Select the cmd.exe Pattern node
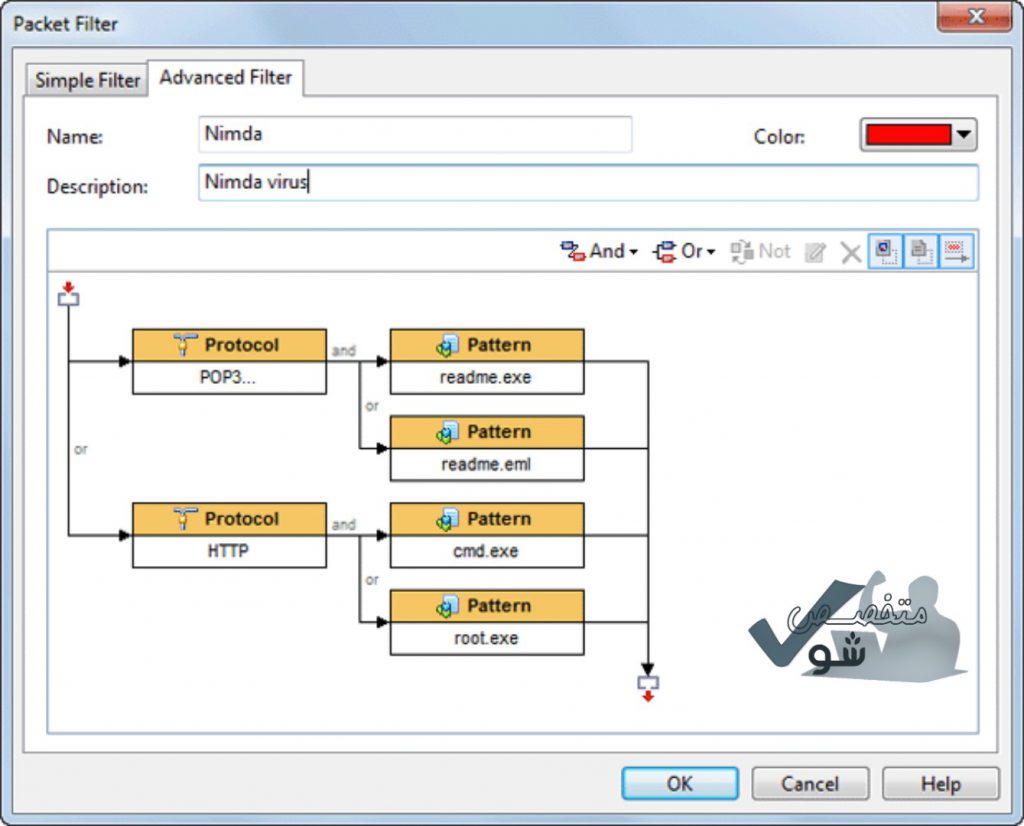1024x826 pixels. click(486, 535)
